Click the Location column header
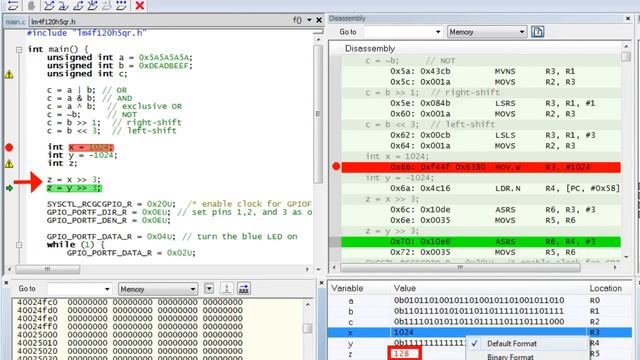Image resolution: width=640 pixels, height=360 pixels. click(x=605, y=288)
